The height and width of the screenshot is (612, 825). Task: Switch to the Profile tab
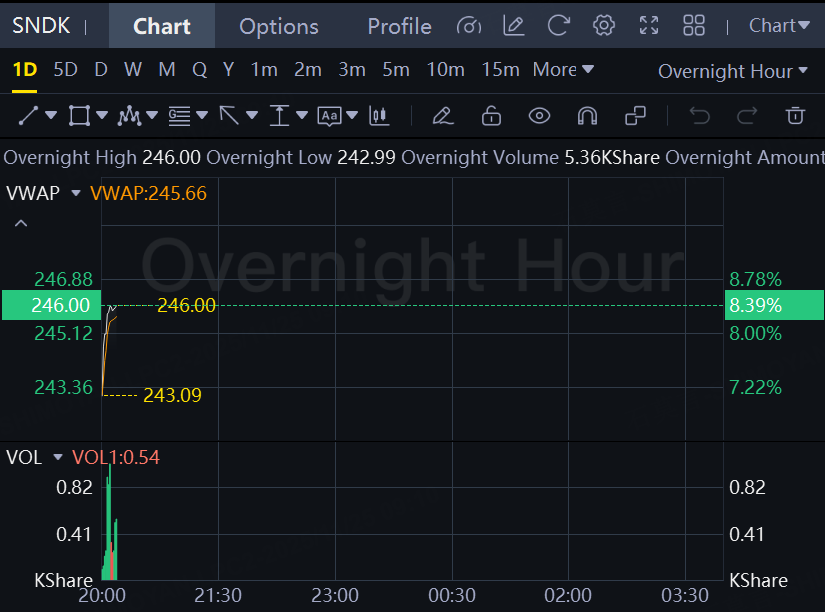pos(399,26)
